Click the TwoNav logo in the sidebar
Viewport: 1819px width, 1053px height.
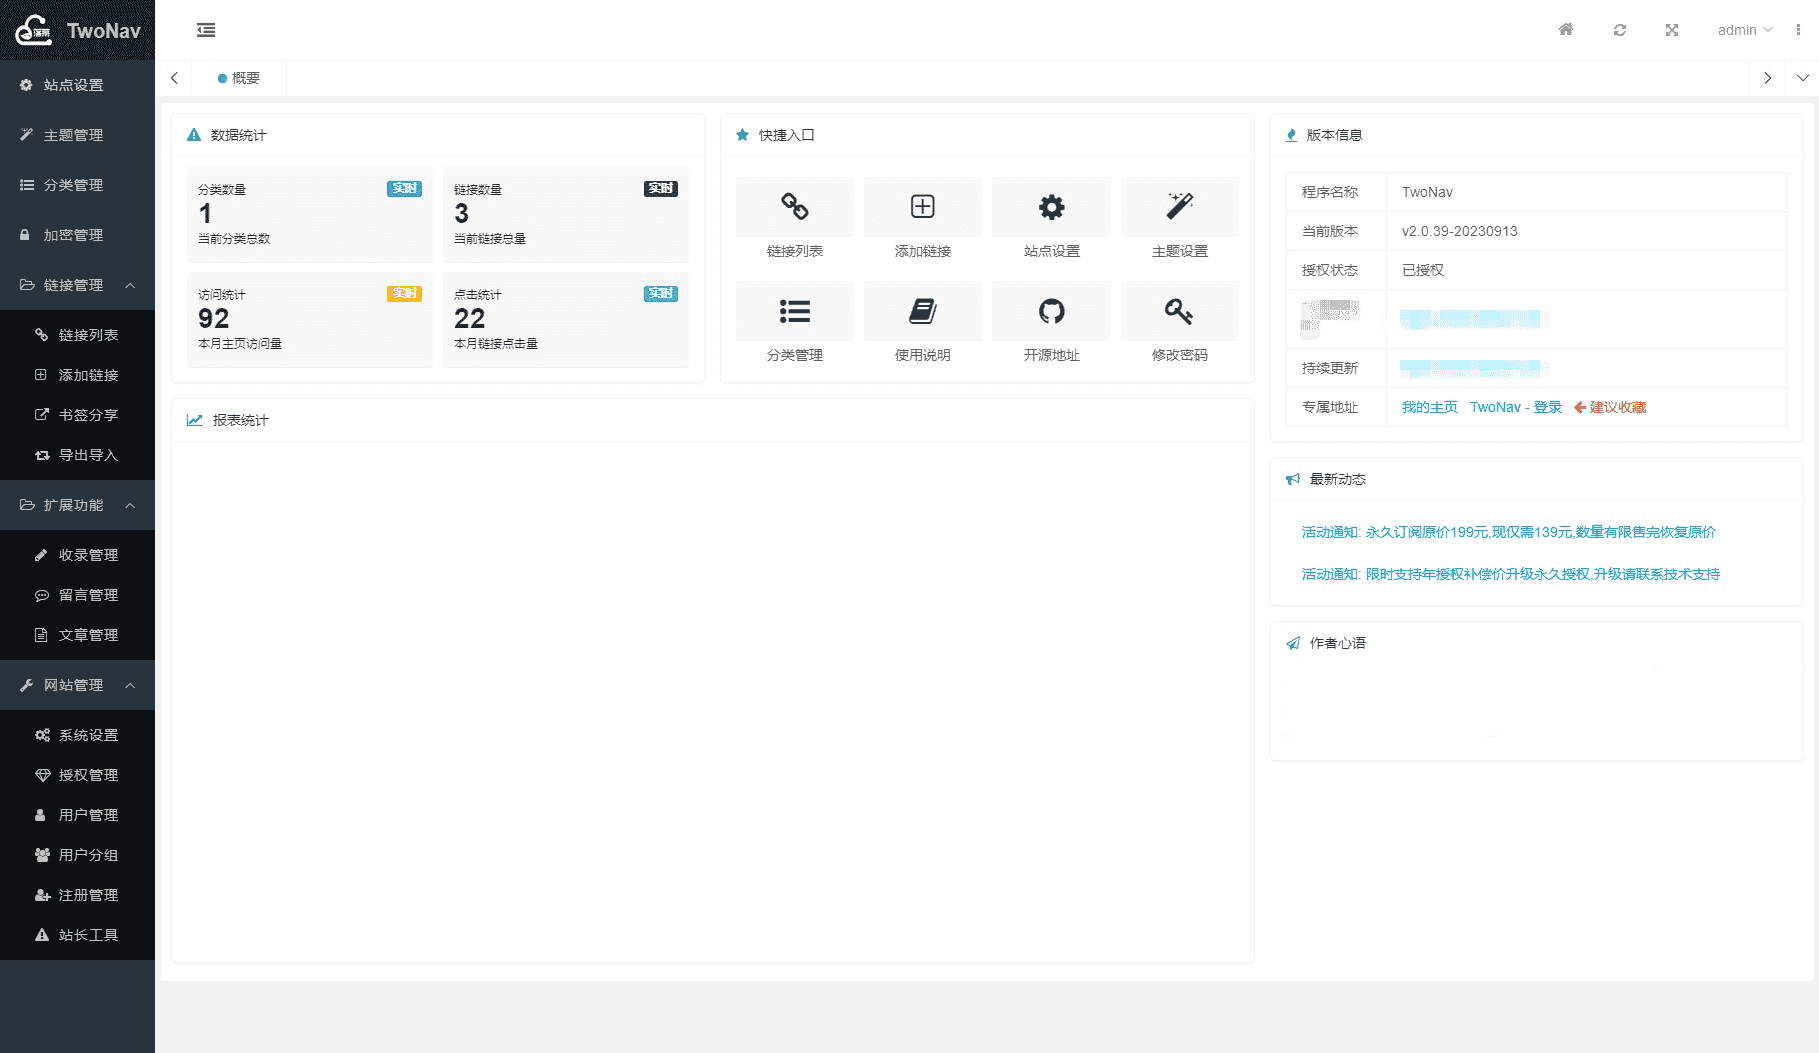tap(77, 30)
